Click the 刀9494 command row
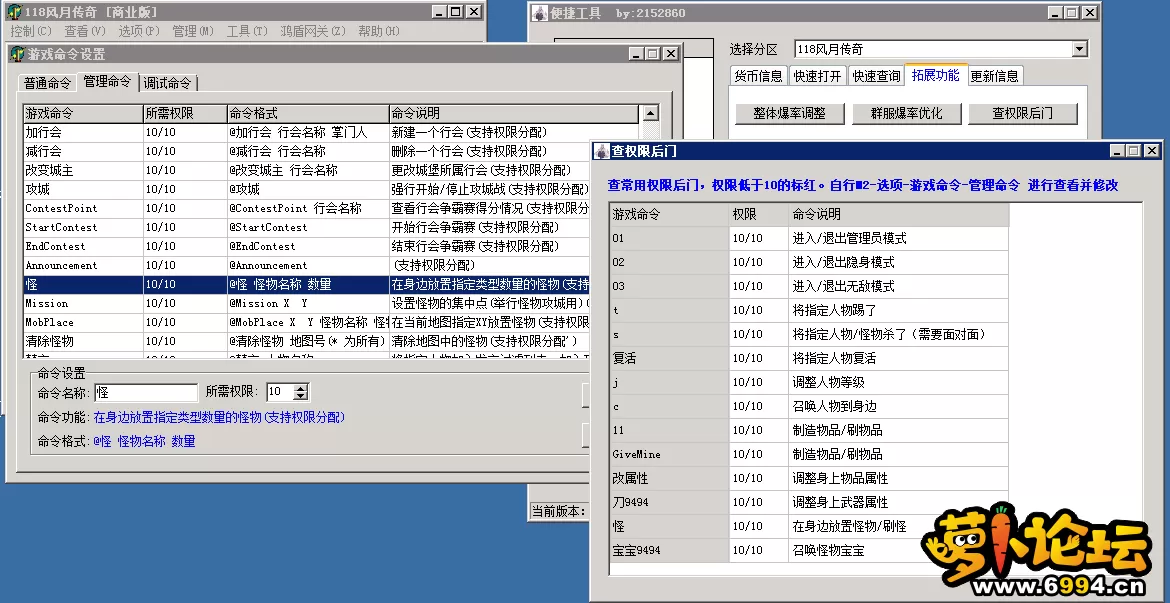Viewport: 1170px width, 603px height. coord(809,502)
